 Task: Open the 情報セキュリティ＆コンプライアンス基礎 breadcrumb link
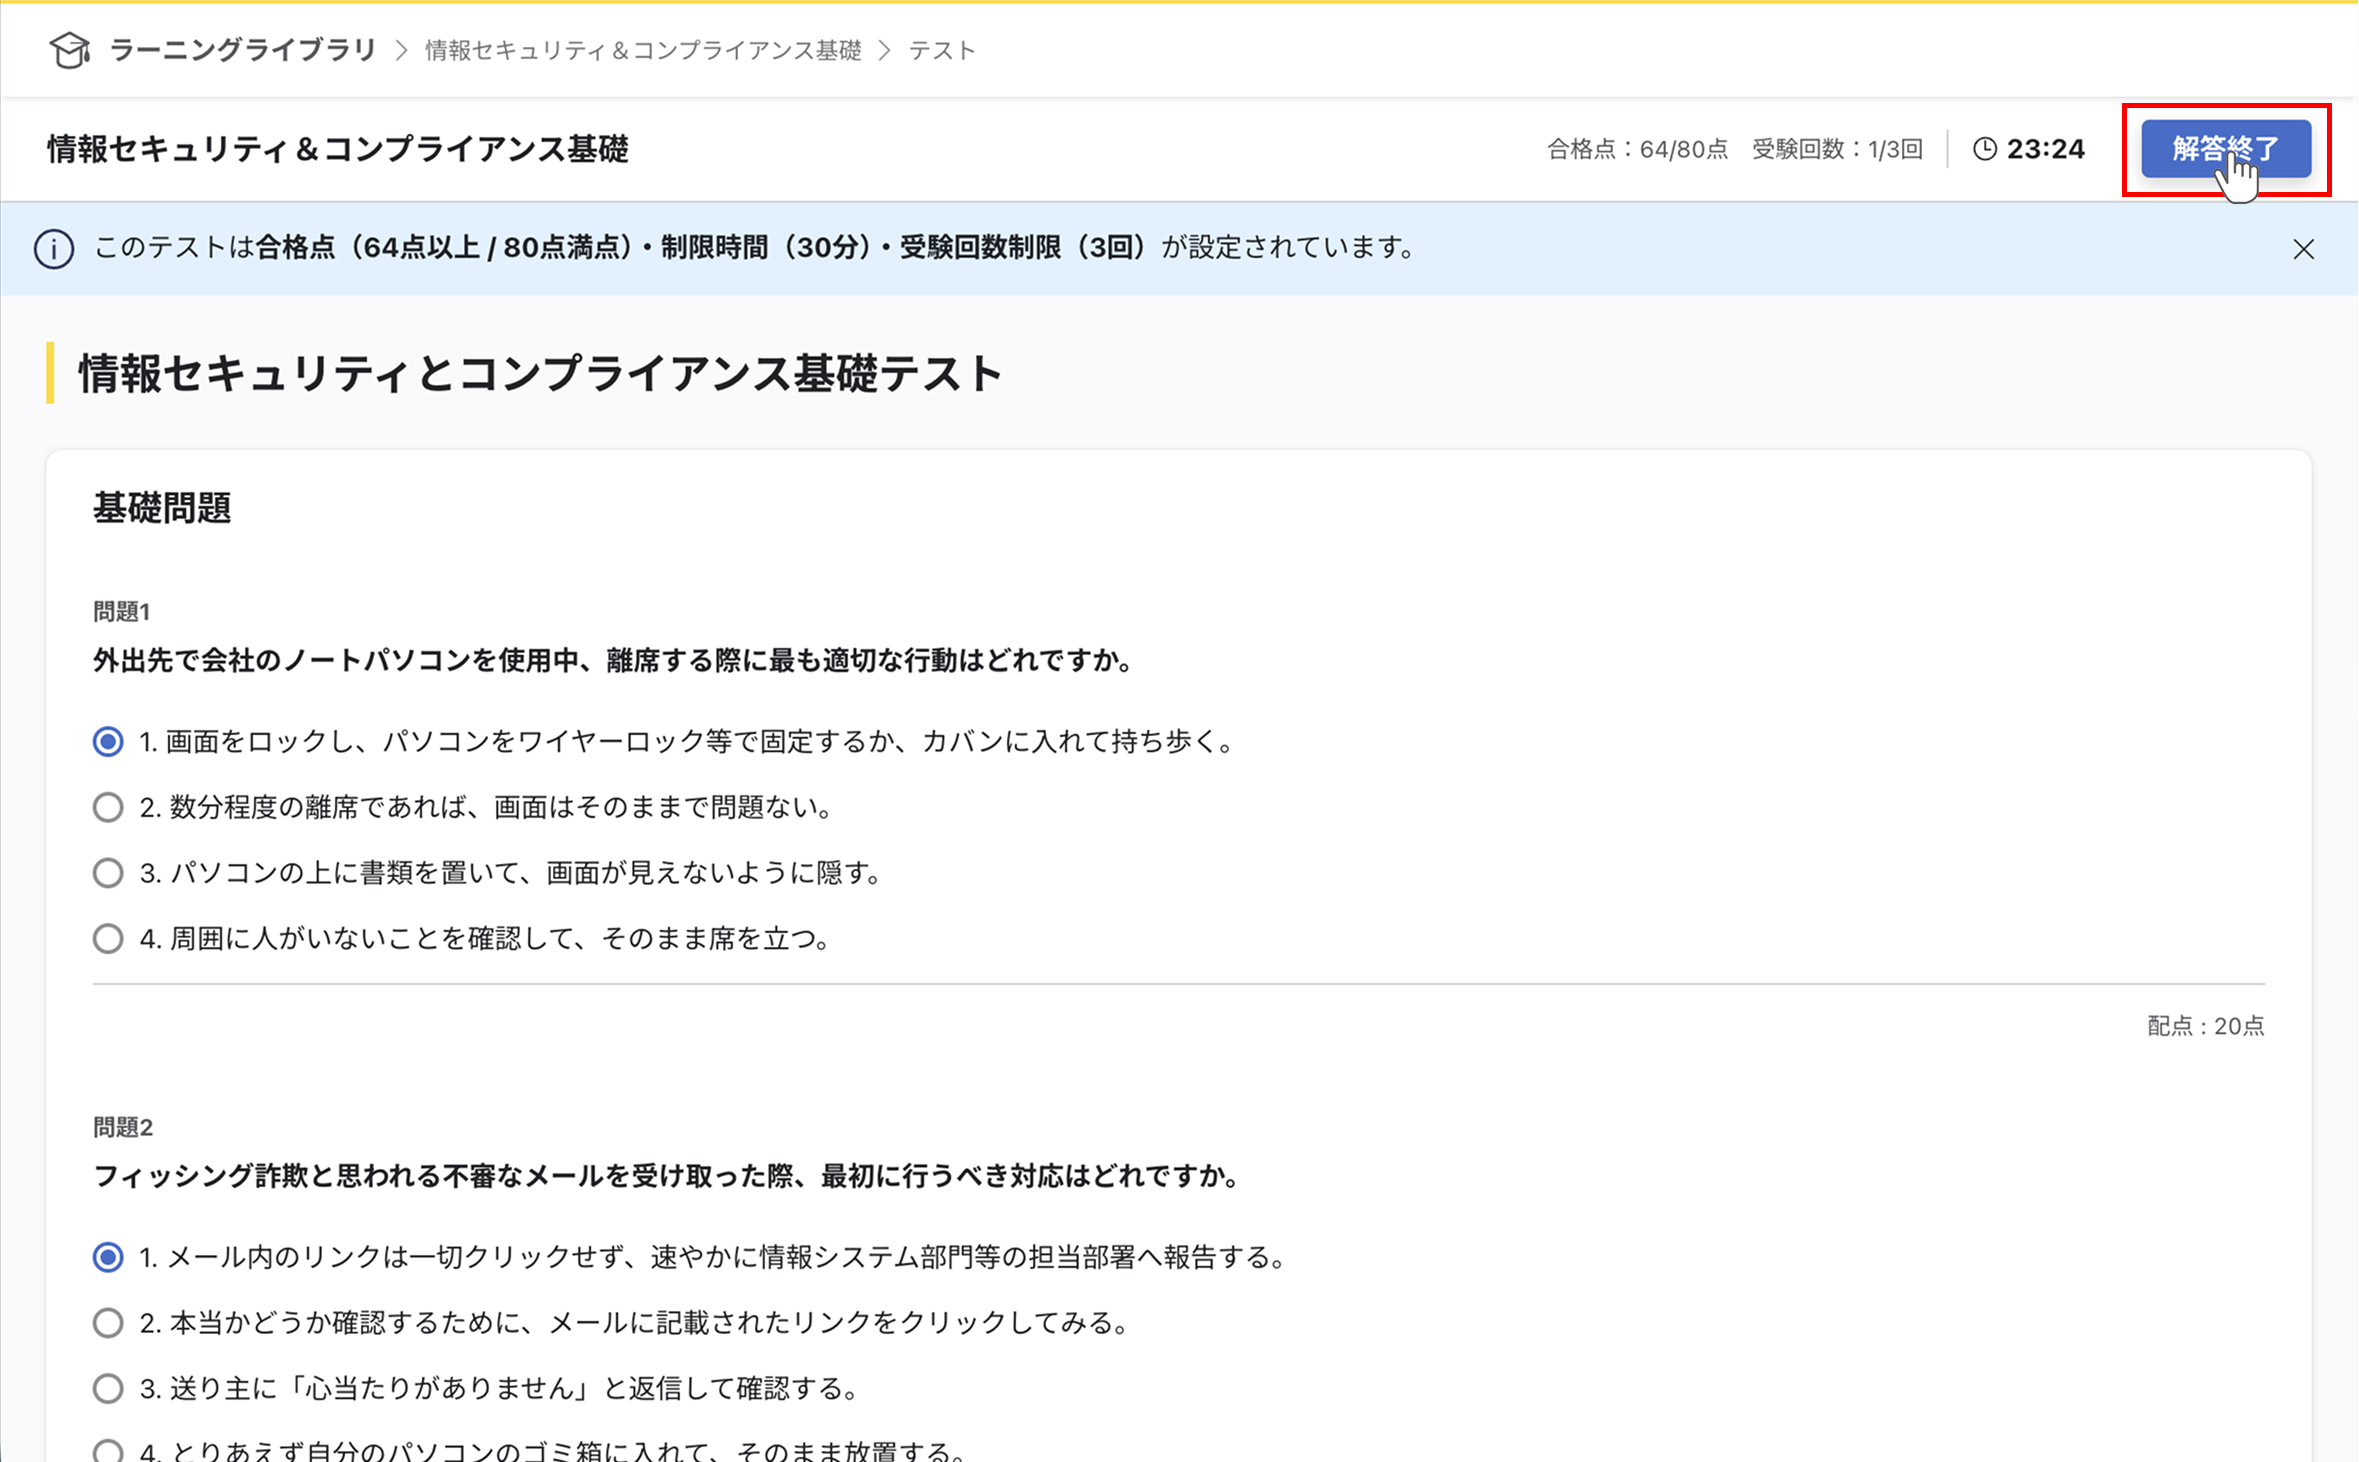coord(641,50)
